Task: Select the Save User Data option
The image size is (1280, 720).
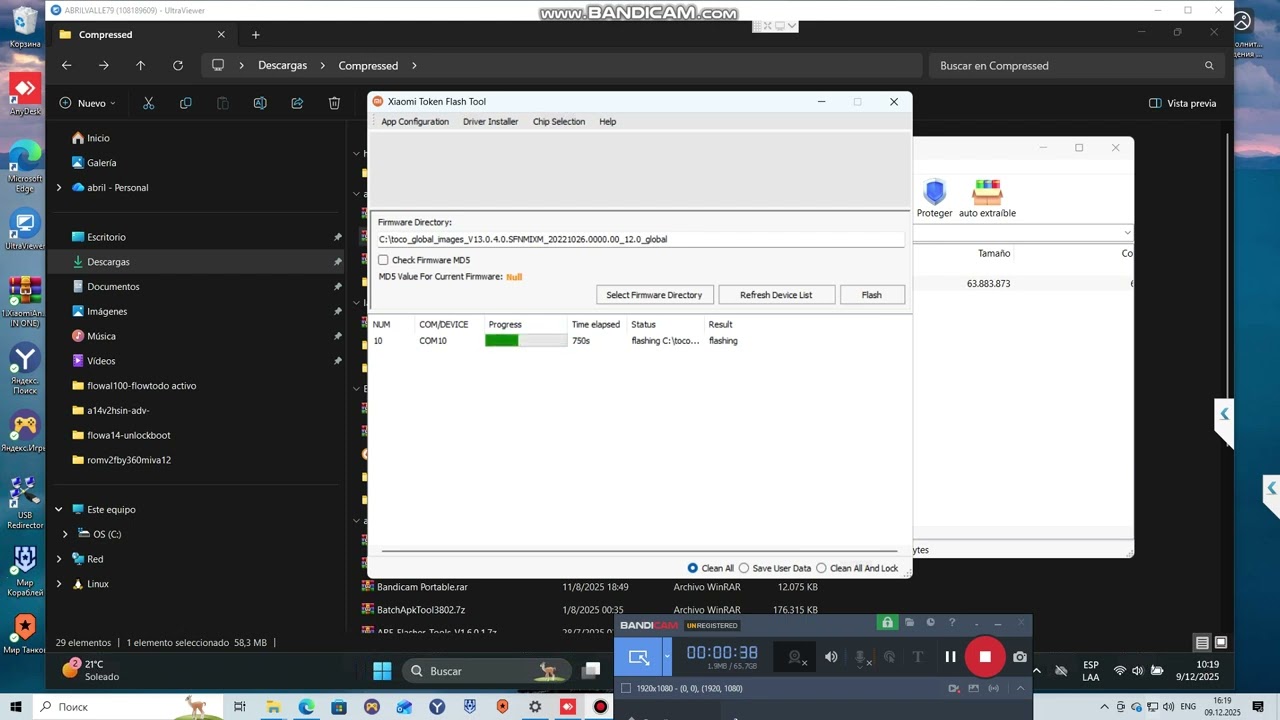Action: click(x=743, y=568)
